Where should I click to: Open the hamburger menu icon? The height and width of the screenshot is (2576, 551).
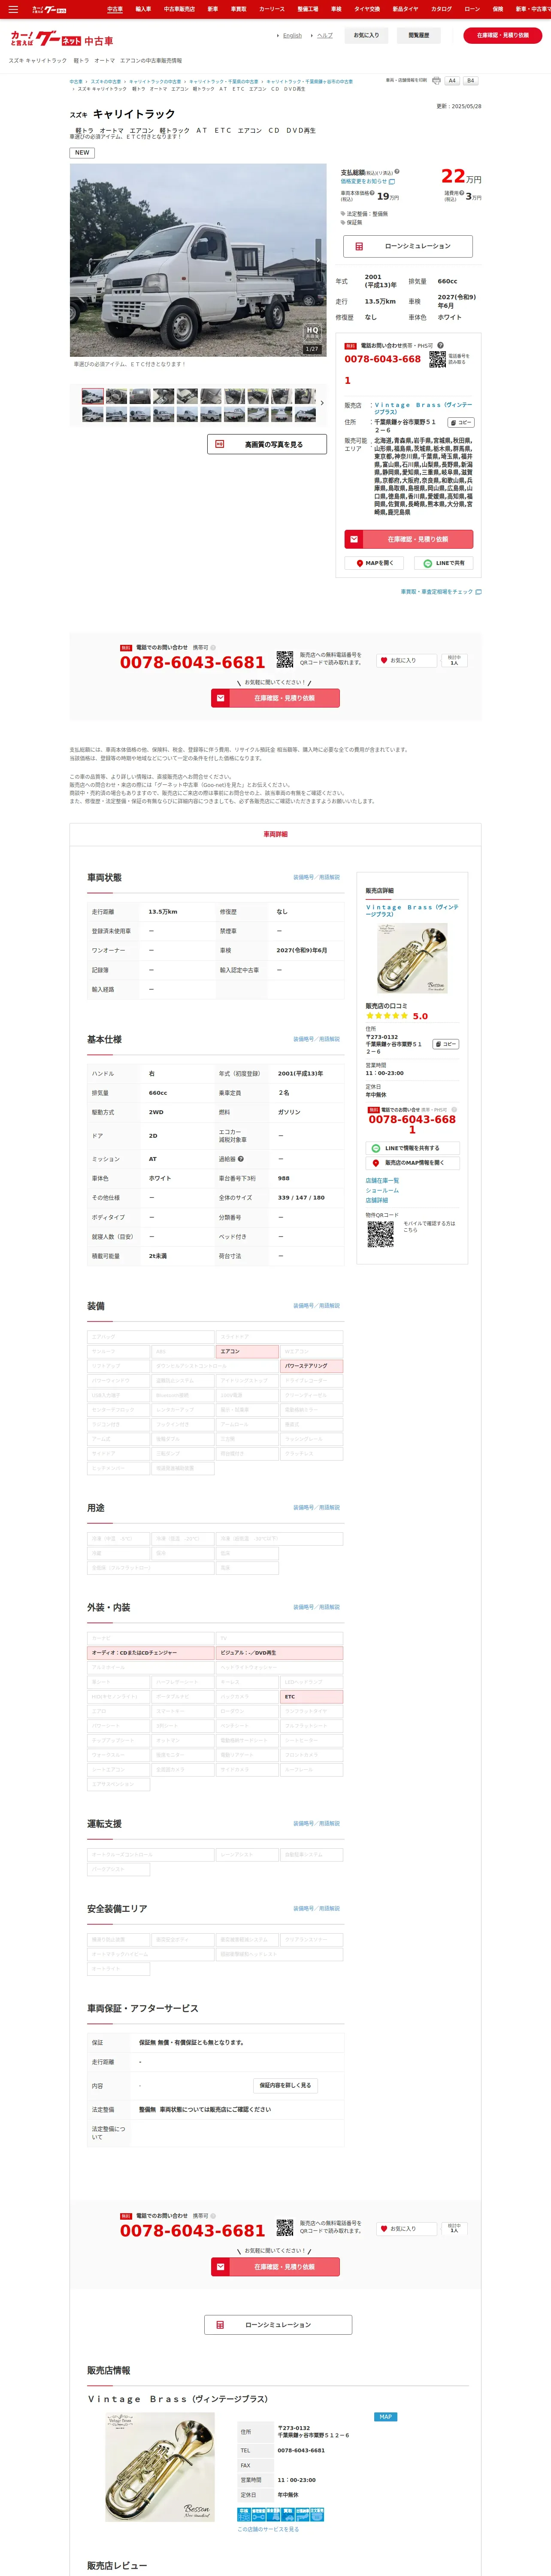[x=13, y=9]
